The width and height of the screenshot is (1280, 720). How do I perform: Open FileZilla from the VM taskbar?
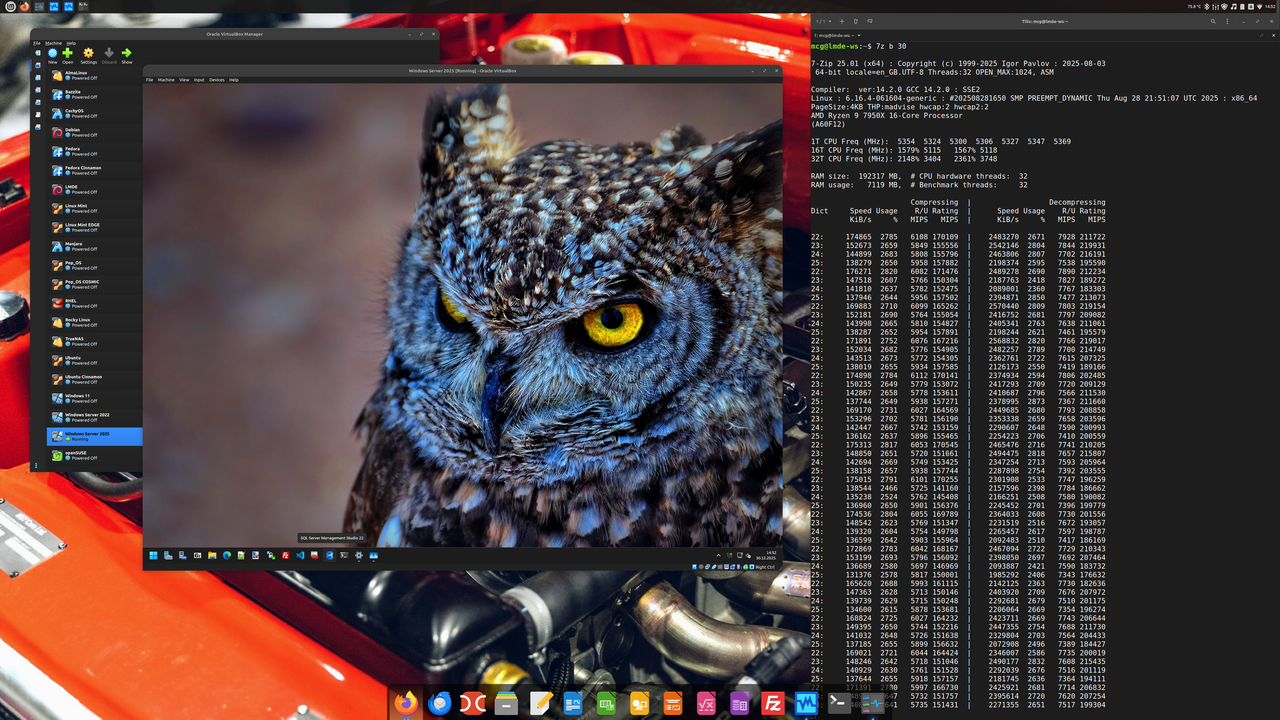(285, 555)
